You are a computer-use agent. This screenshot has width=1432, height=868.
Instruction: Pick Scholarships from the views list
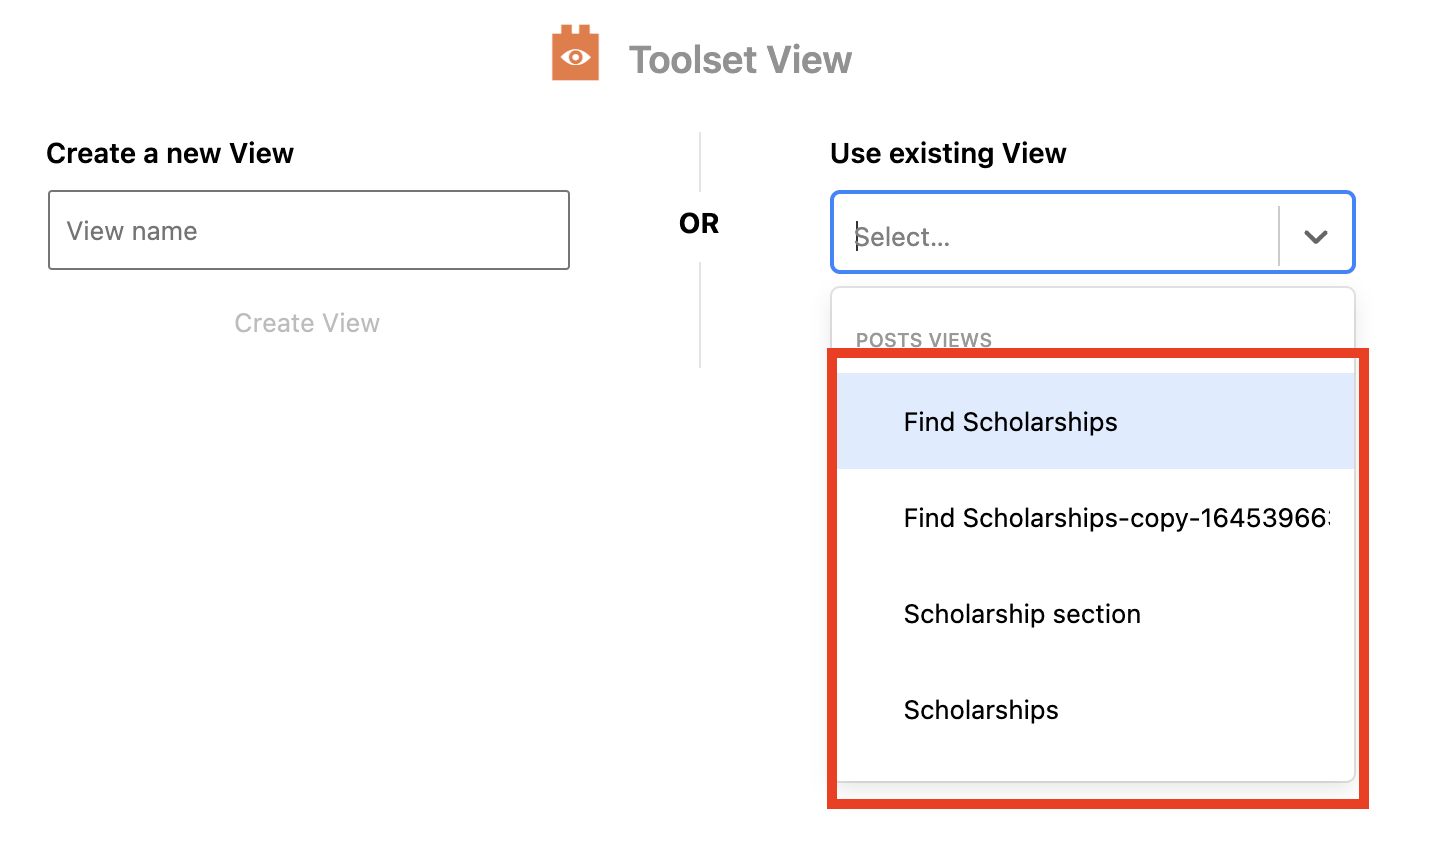click(x=1095, y=709)
